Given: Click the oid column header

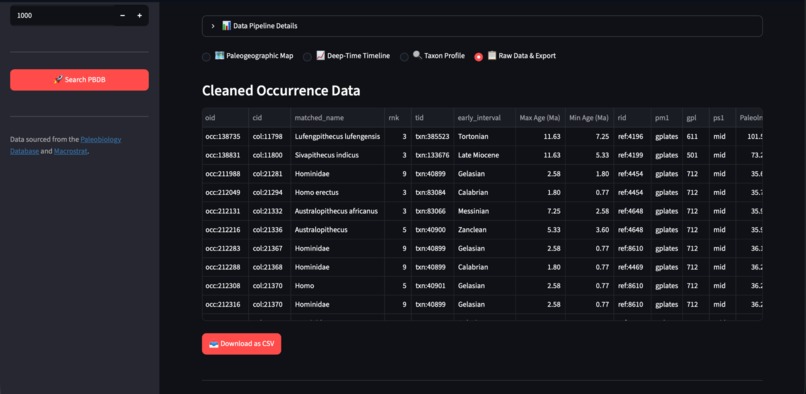Looking at the screenshot, I should [x=225, y=118].
